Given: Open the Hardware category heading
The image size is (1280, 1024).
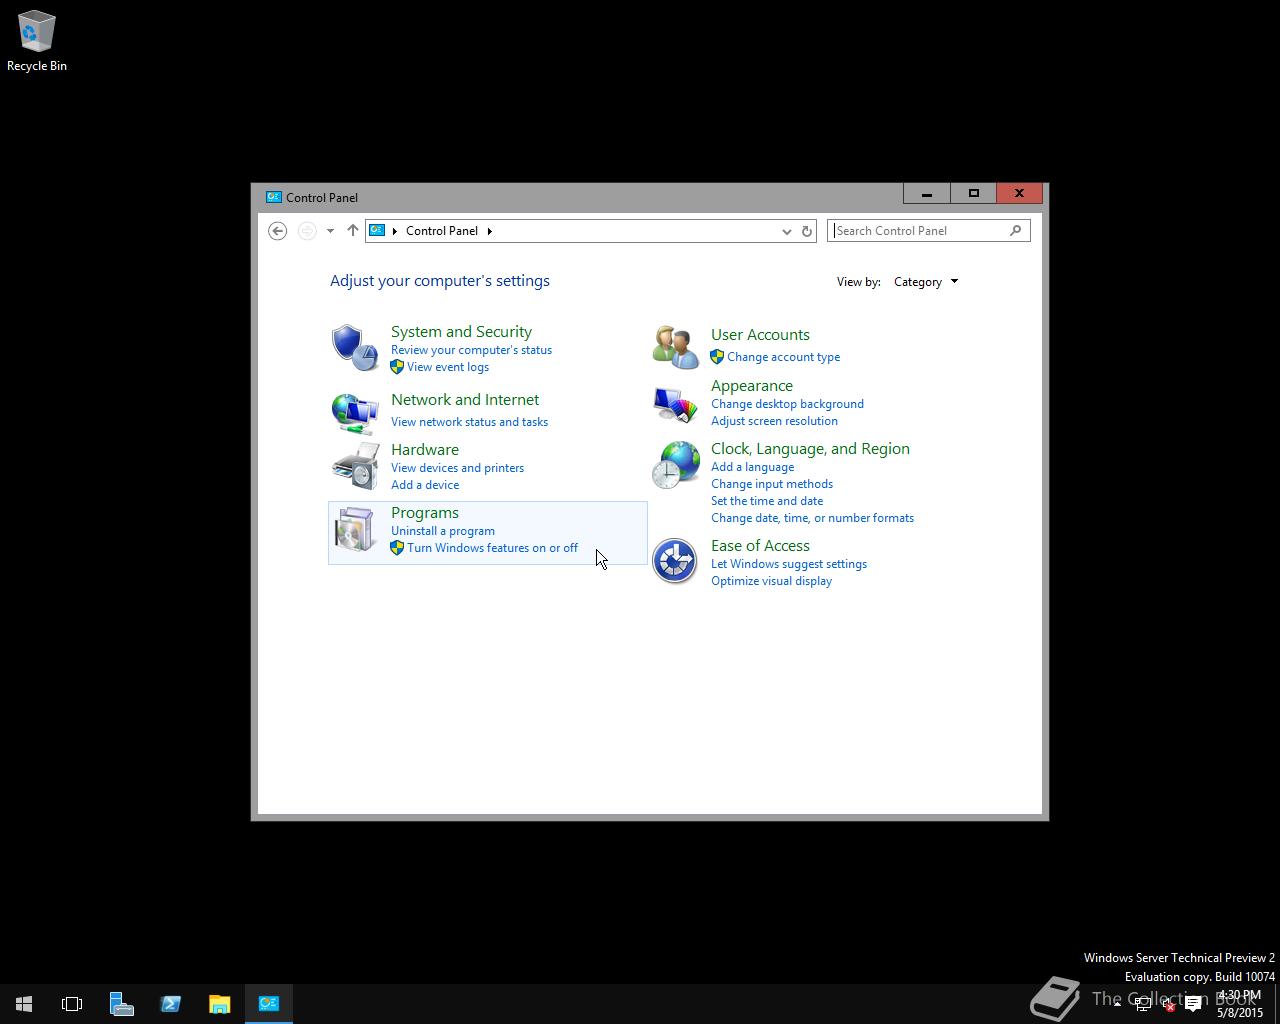Looking at the screenshot, I should (425, 450).
